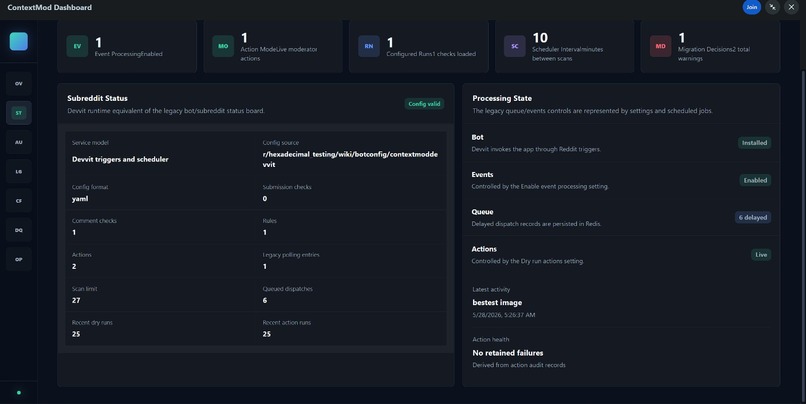The width and height of the screenshot is (806, 404).
Task: Click the MO Action Mode icon
Action: coord(223,46)
